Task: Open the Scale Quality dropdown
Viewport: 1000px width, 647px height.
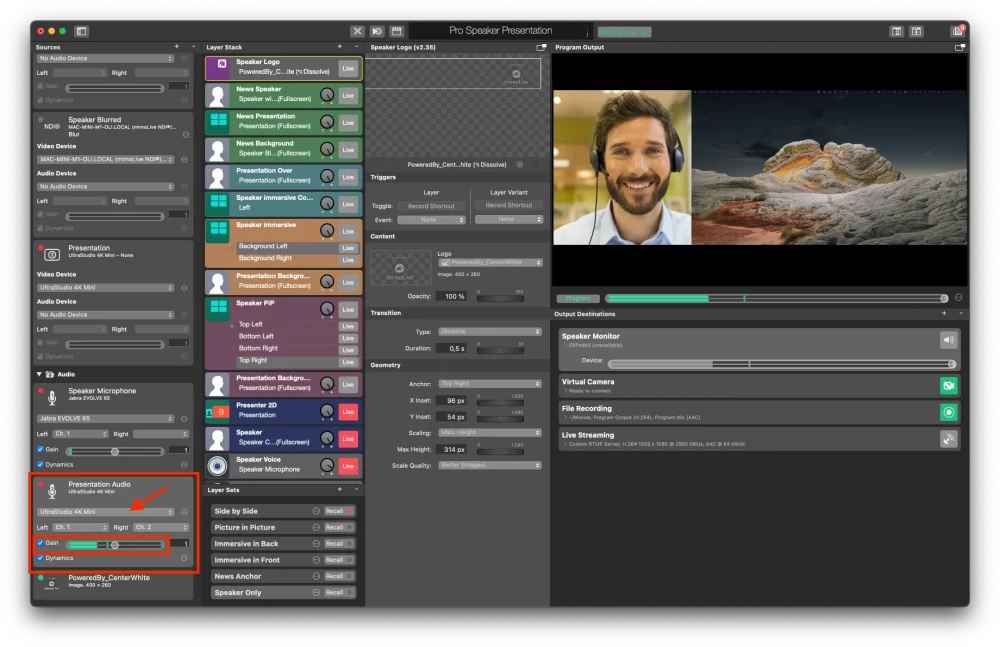Action: [490, 465]
